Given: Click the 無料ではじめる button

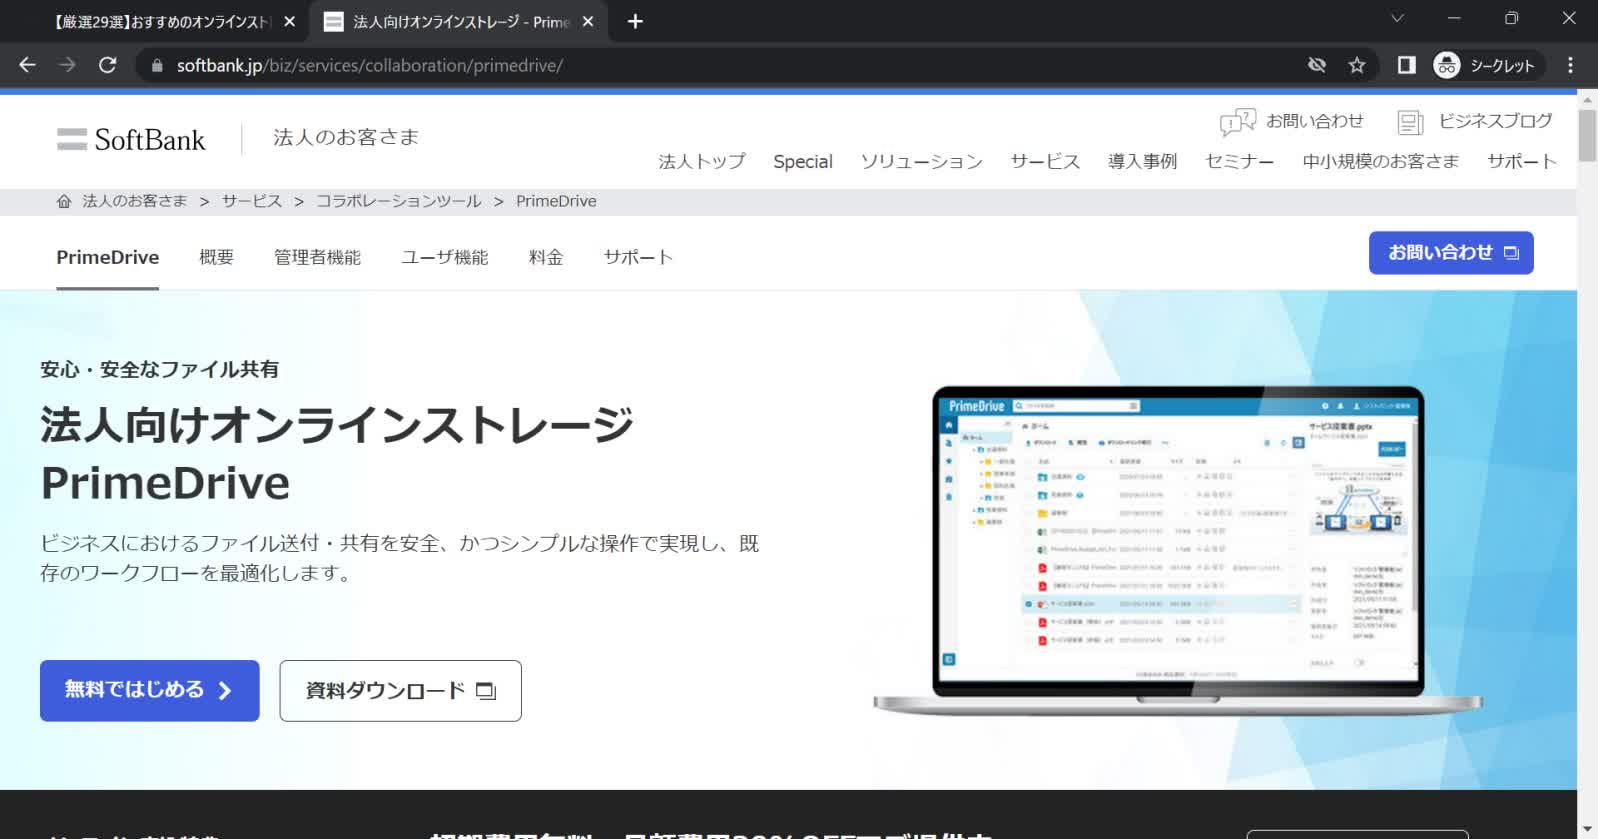Looking at the screenshot, I should 150,690.
